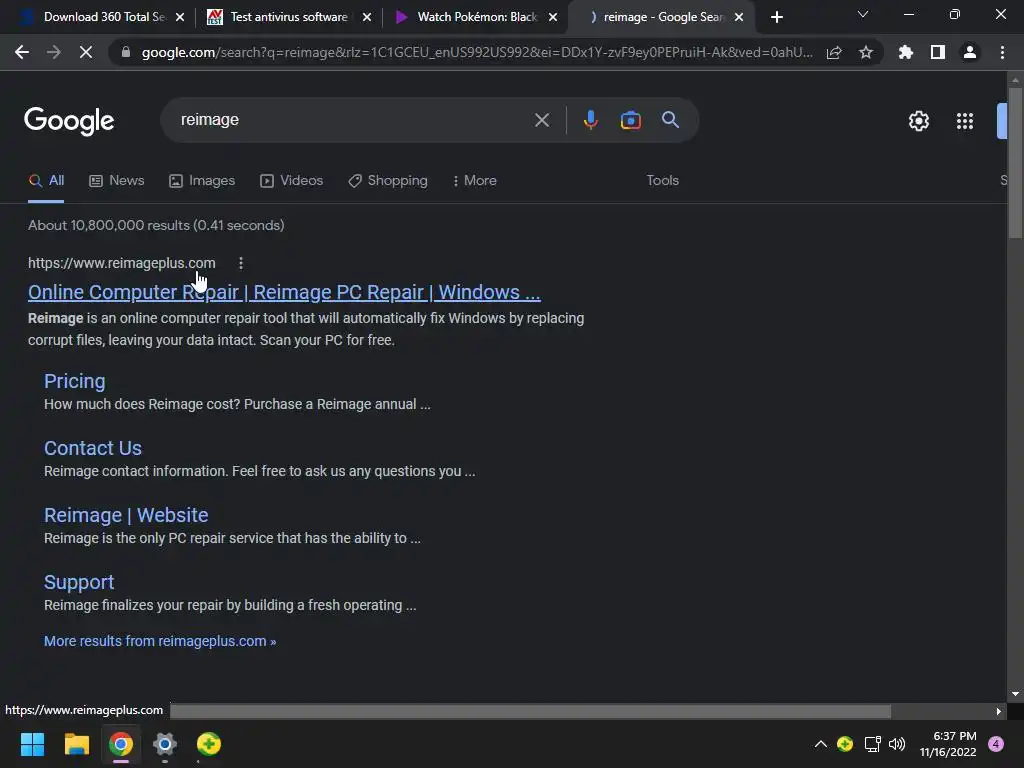Close the Watch Pokémon tab
This screenshot has width=1024, height=768.
pyautogui.click(x=553, y=17)
